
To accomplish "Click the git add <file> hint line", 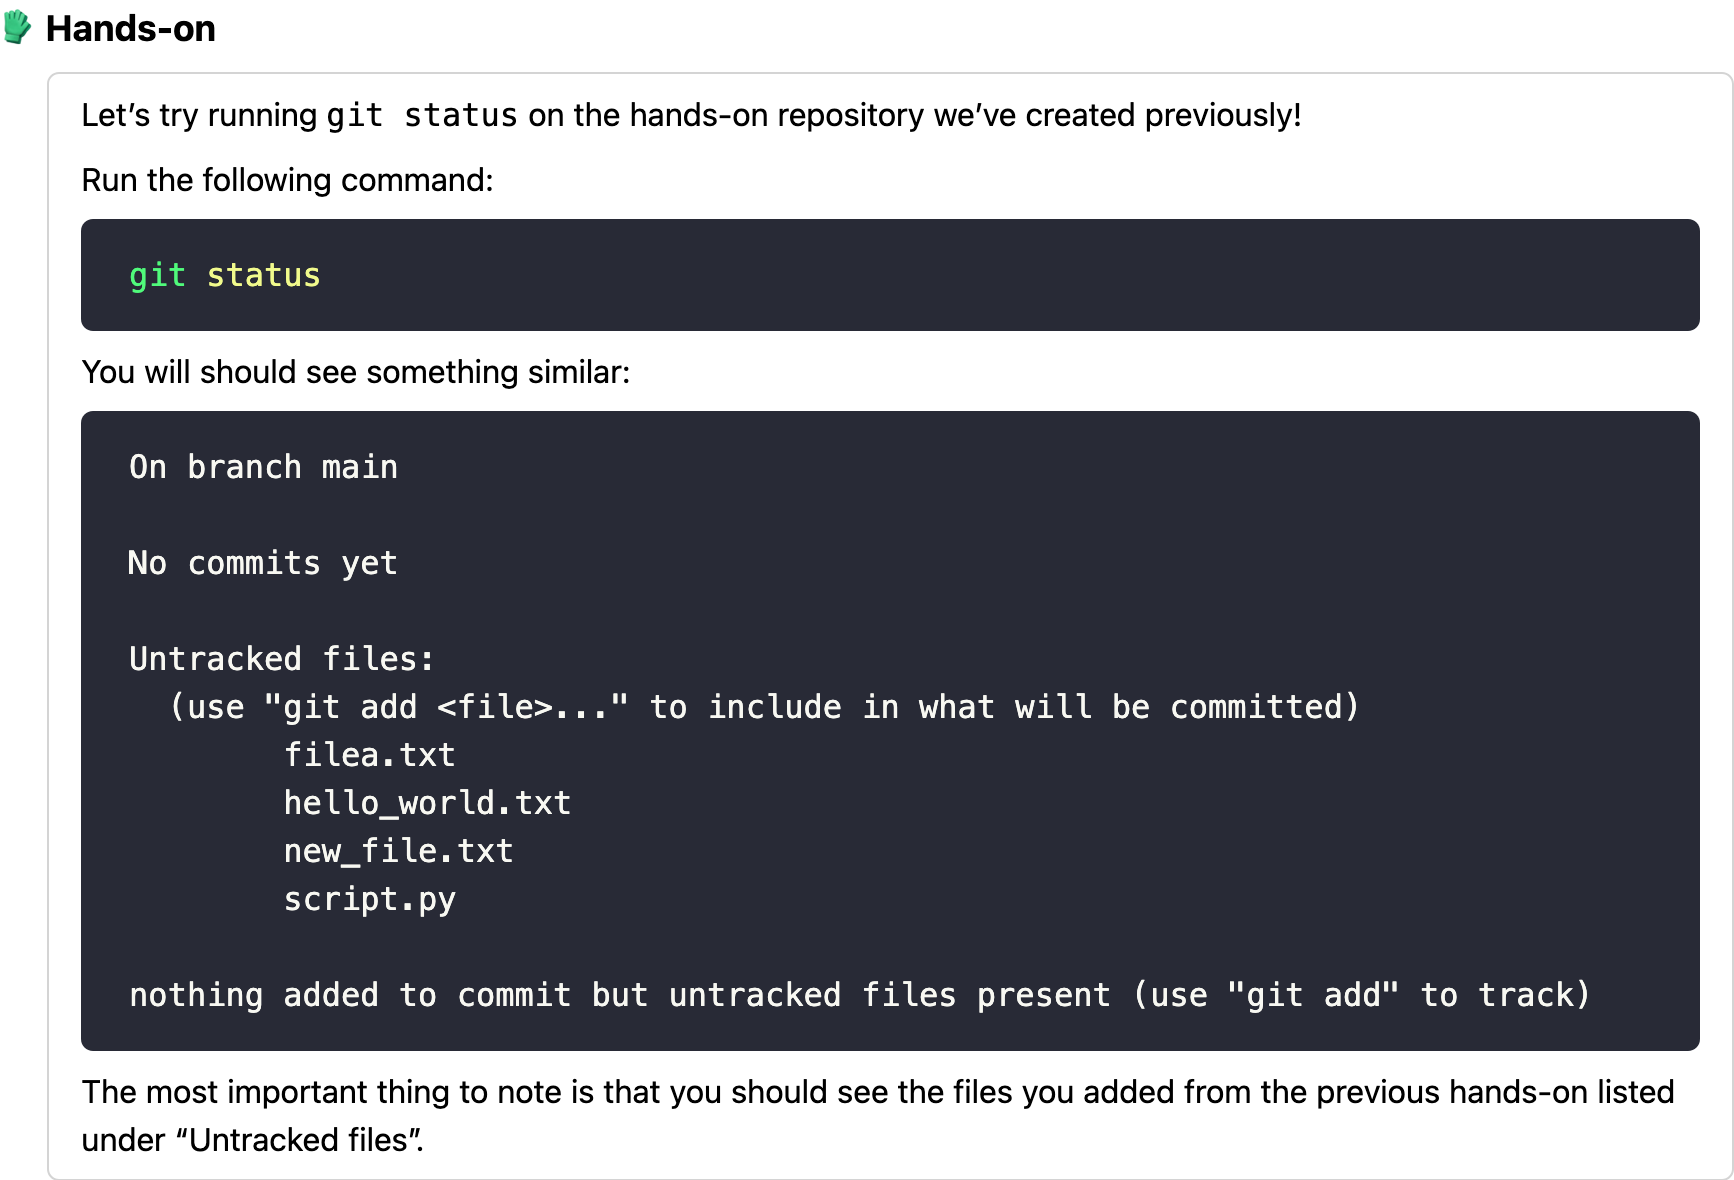I will 764,707.
